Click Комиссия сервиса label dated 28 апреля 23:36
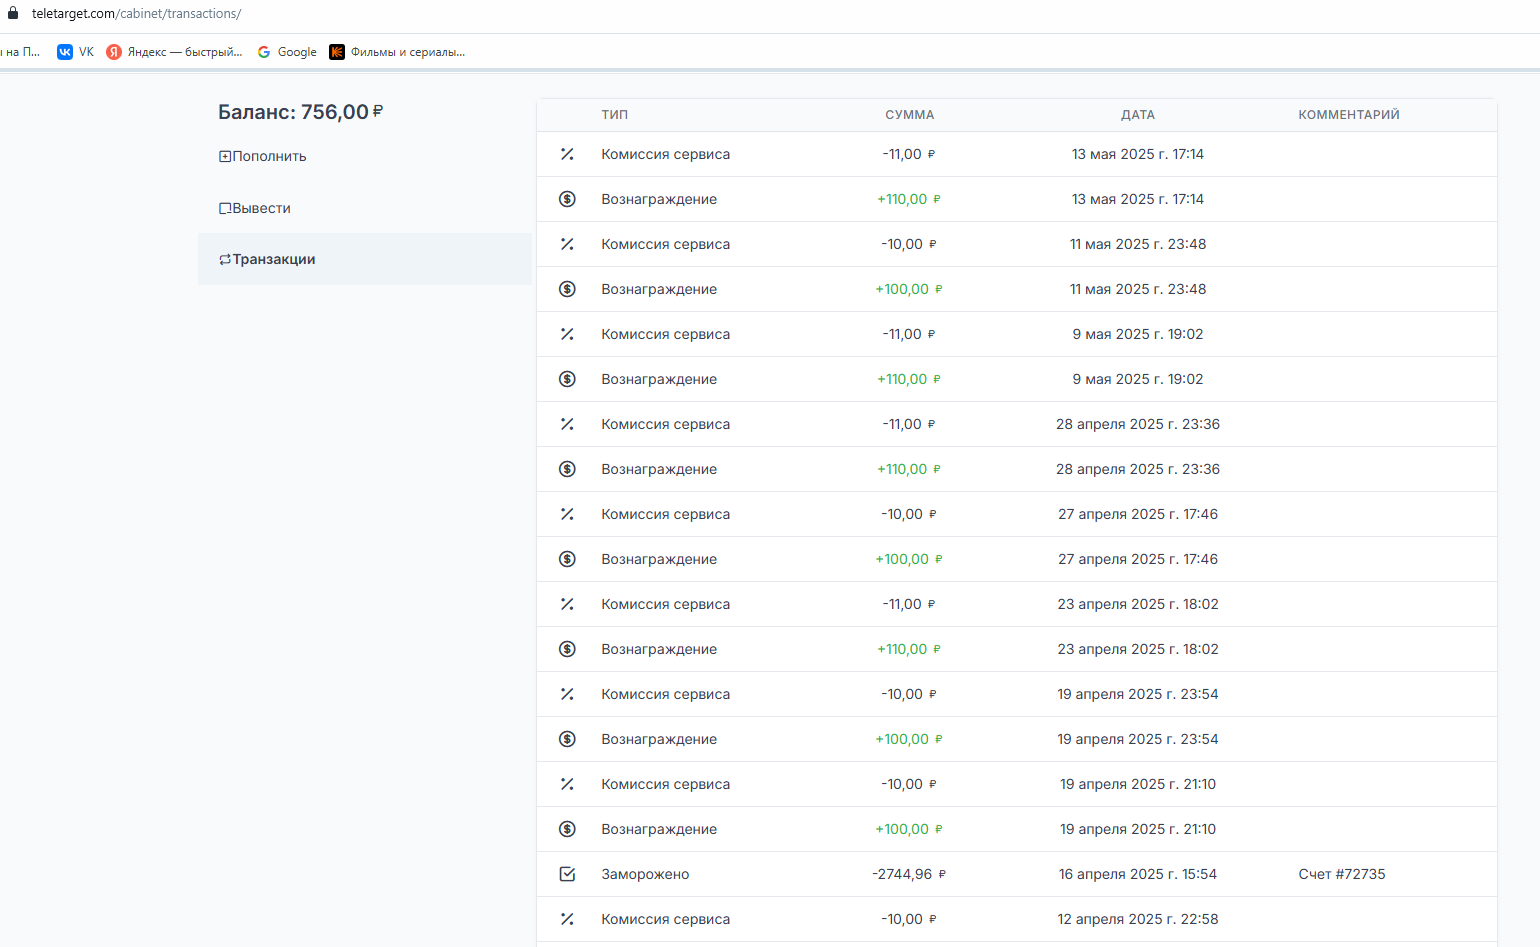1540x947 pixels. coord(665,424)
